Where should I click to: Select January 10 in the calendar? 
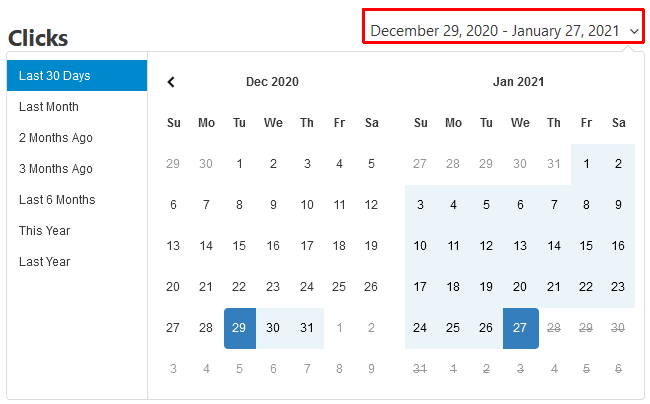pyautogui.click(x=420, y=246)
